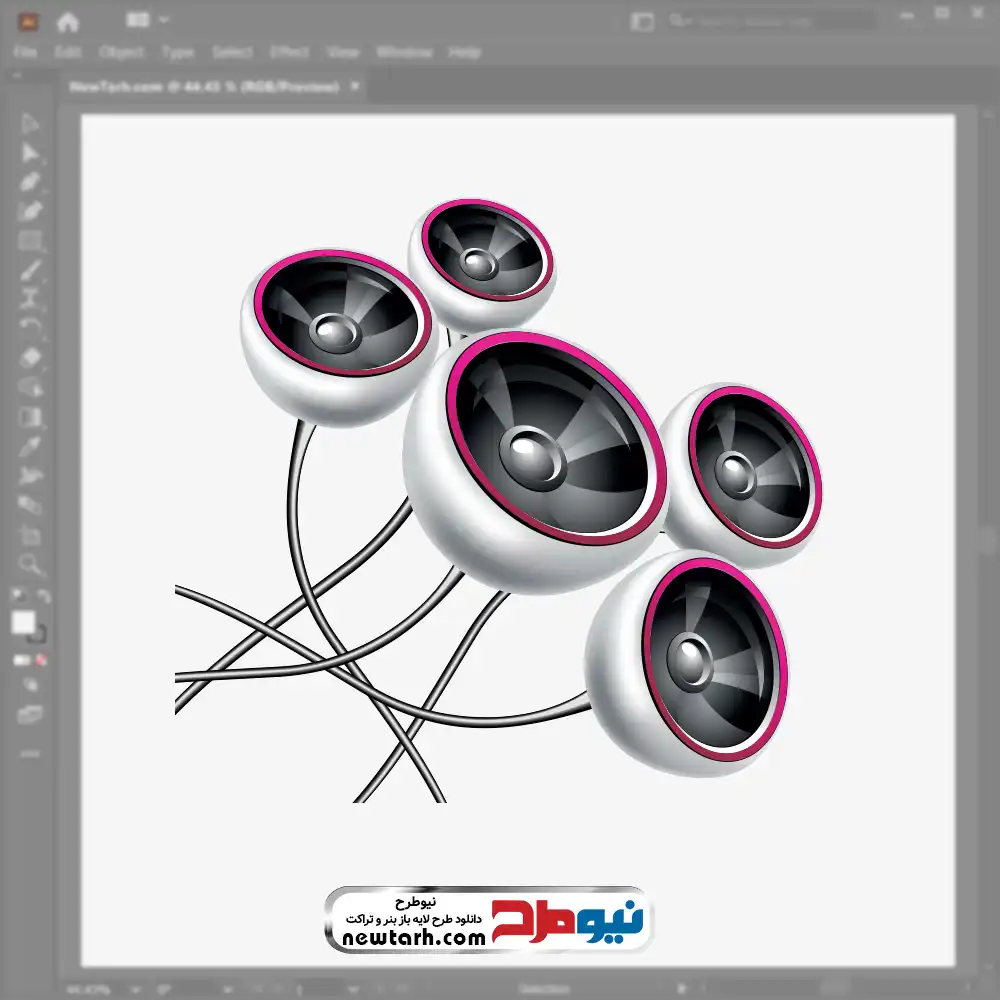Click the white Fill color swatch

[24, 623]
